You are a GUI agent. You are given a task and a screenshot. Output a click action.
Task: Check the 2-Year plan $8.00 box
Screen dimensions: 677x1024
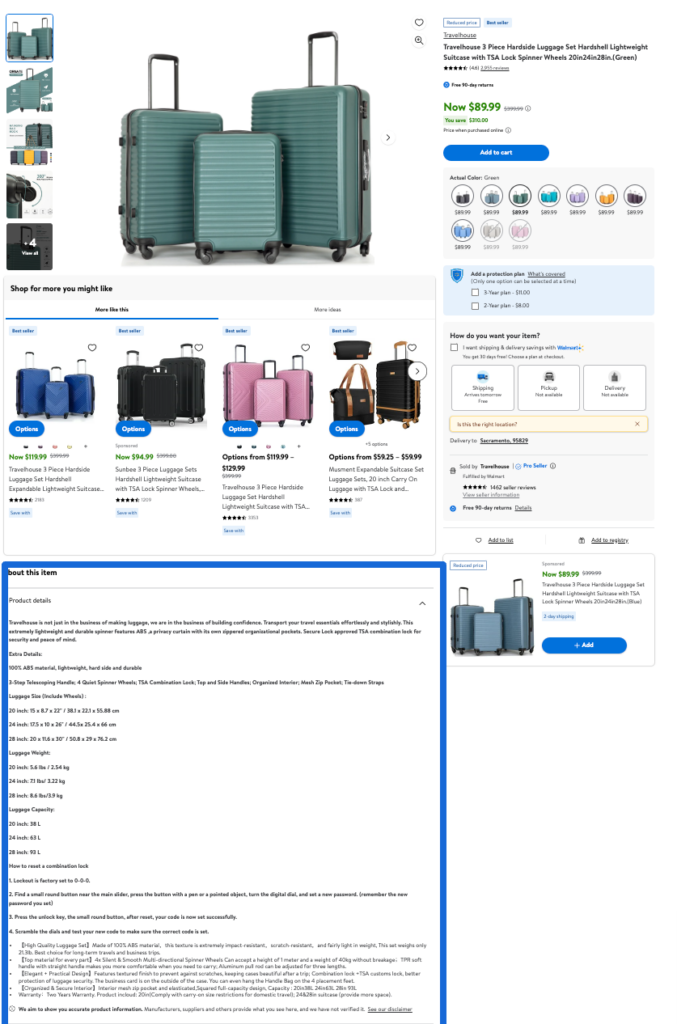click(475, 306)
